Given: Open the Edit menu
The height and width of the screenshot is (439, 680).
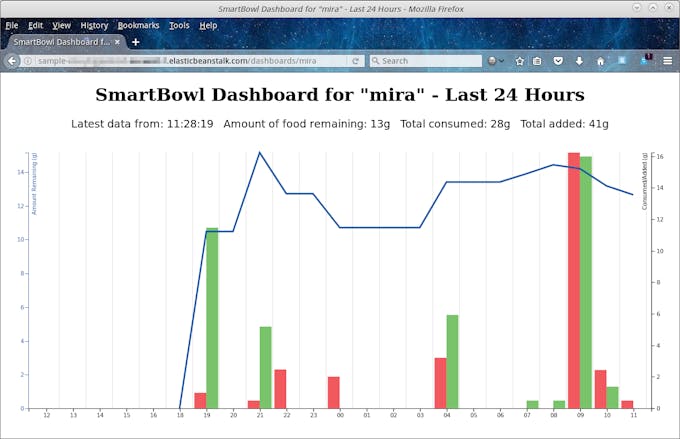Looking at the screenshot, I should tap(36, 26).
